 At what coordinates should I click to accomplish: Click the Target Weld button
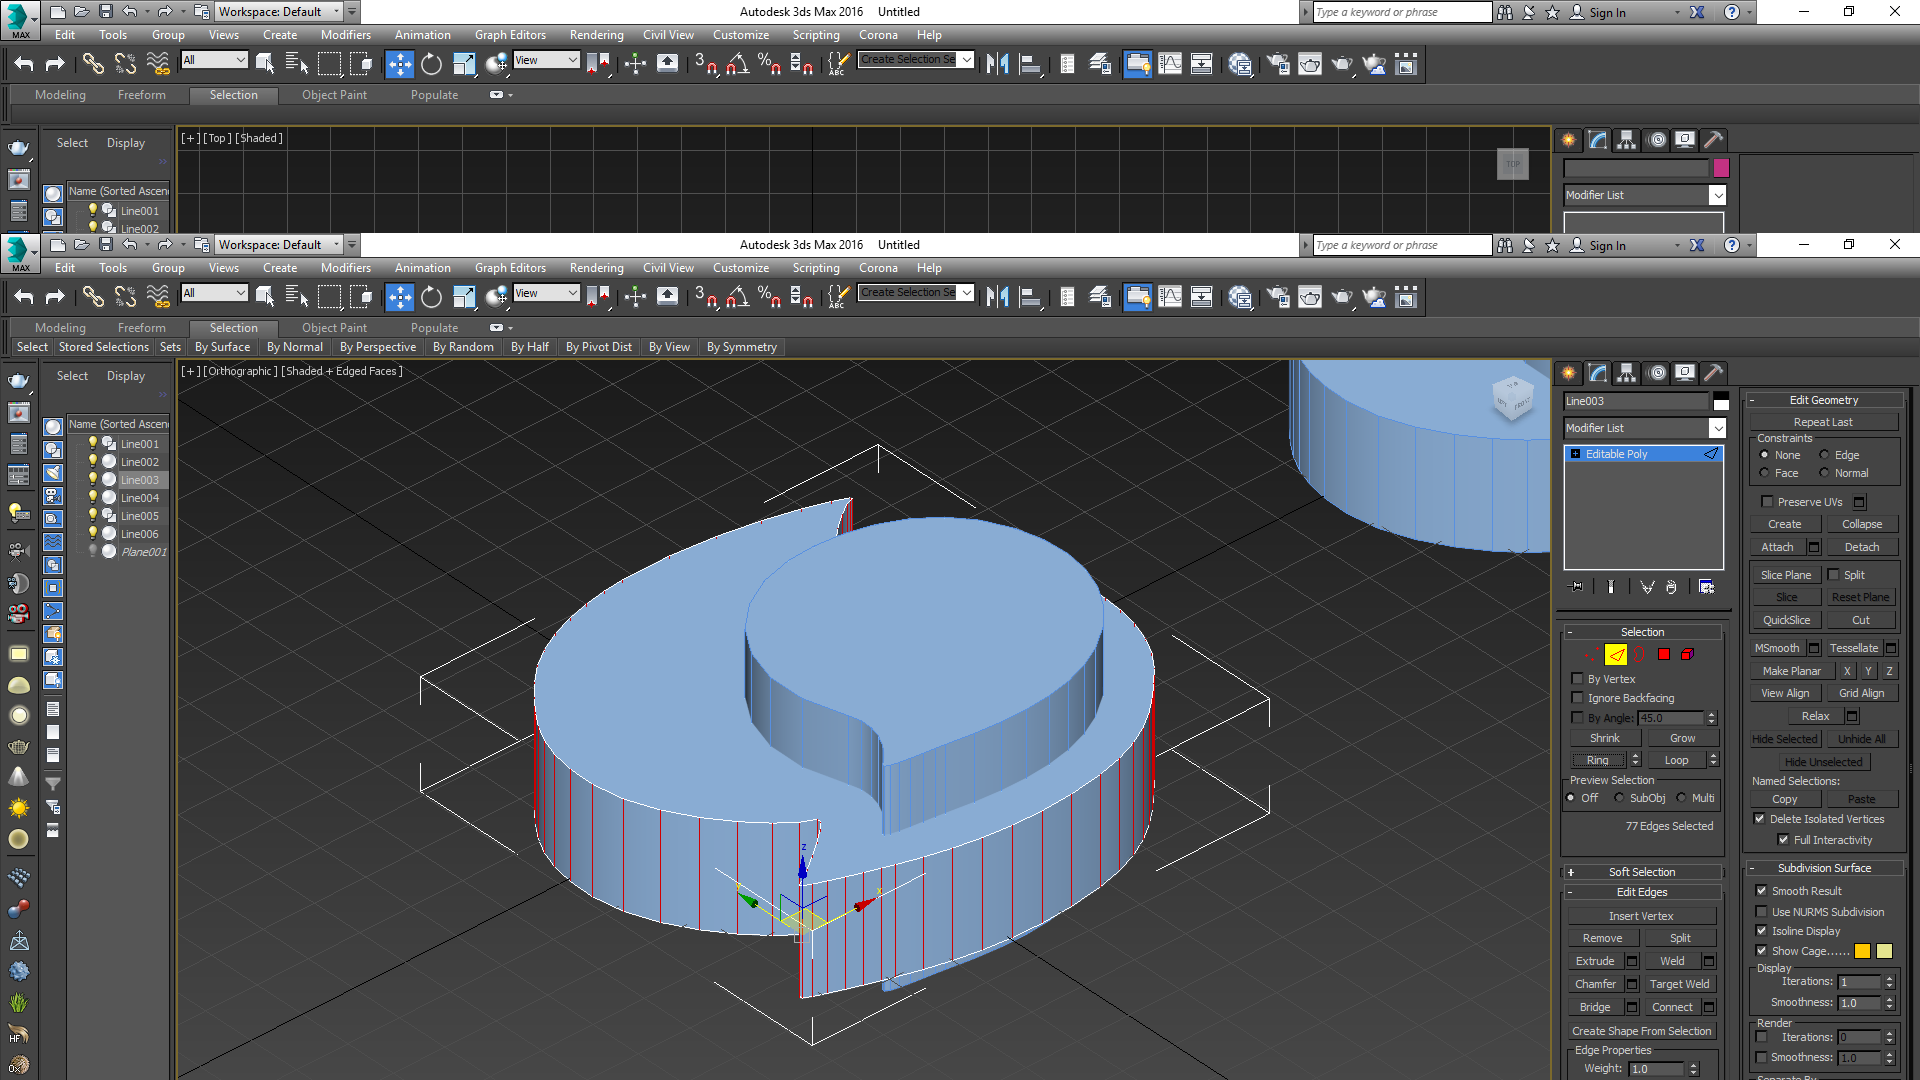(x=1680, y=984)
